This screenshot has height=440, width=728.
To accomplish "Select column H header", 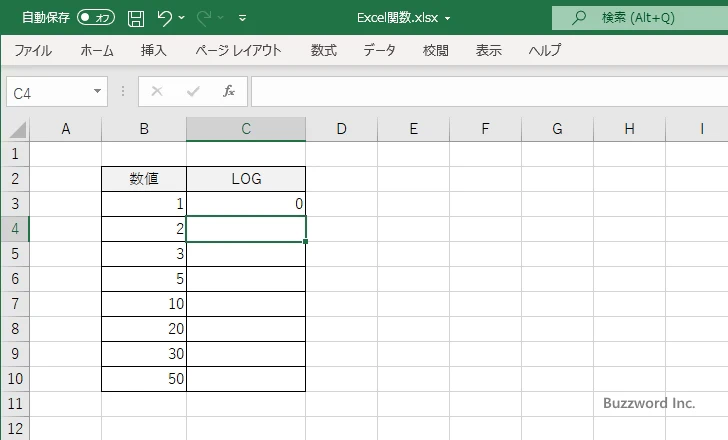I will tap(629, 129).
